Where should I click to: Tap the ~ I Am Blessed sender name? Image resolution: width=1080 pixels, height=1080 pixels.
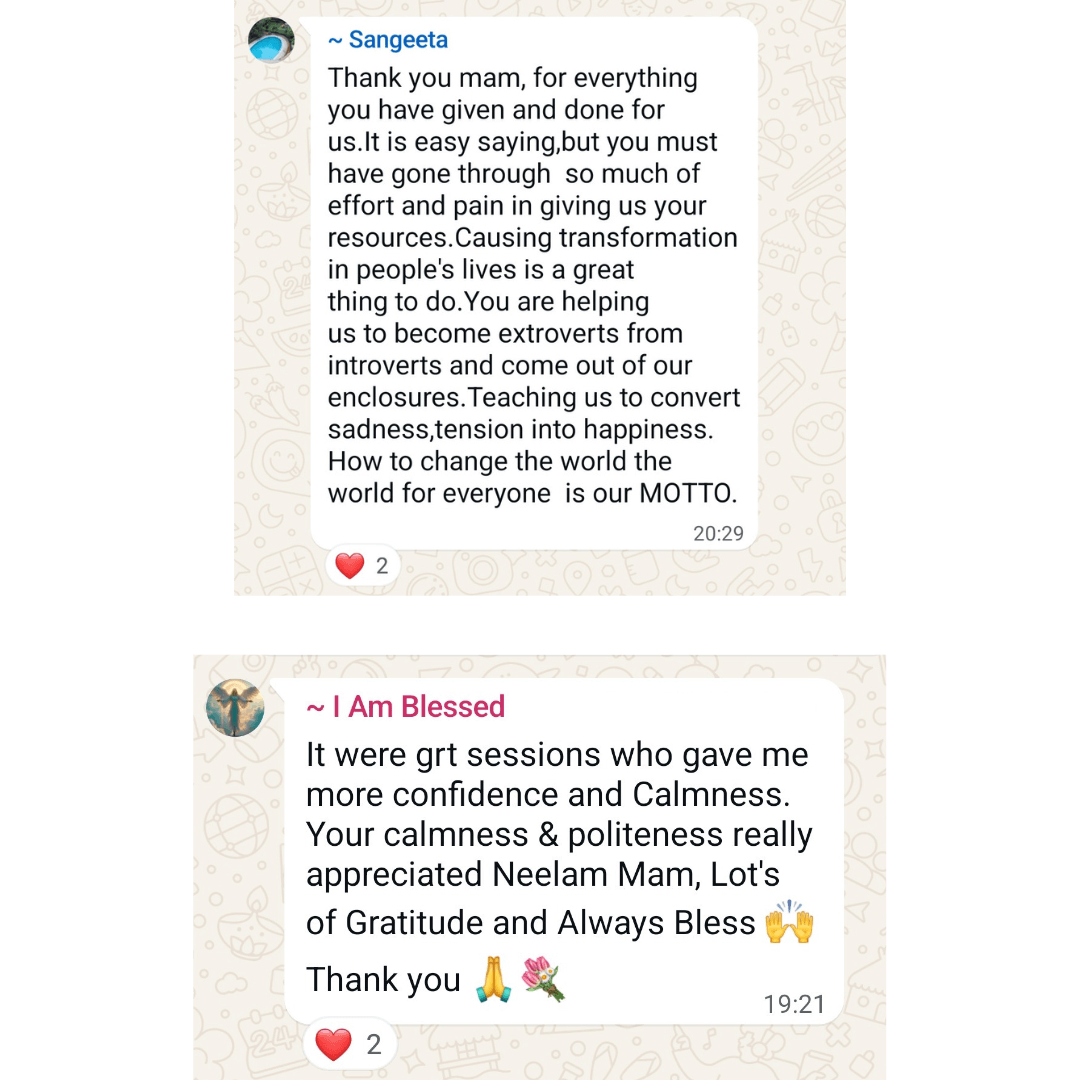tap(405, 707)
